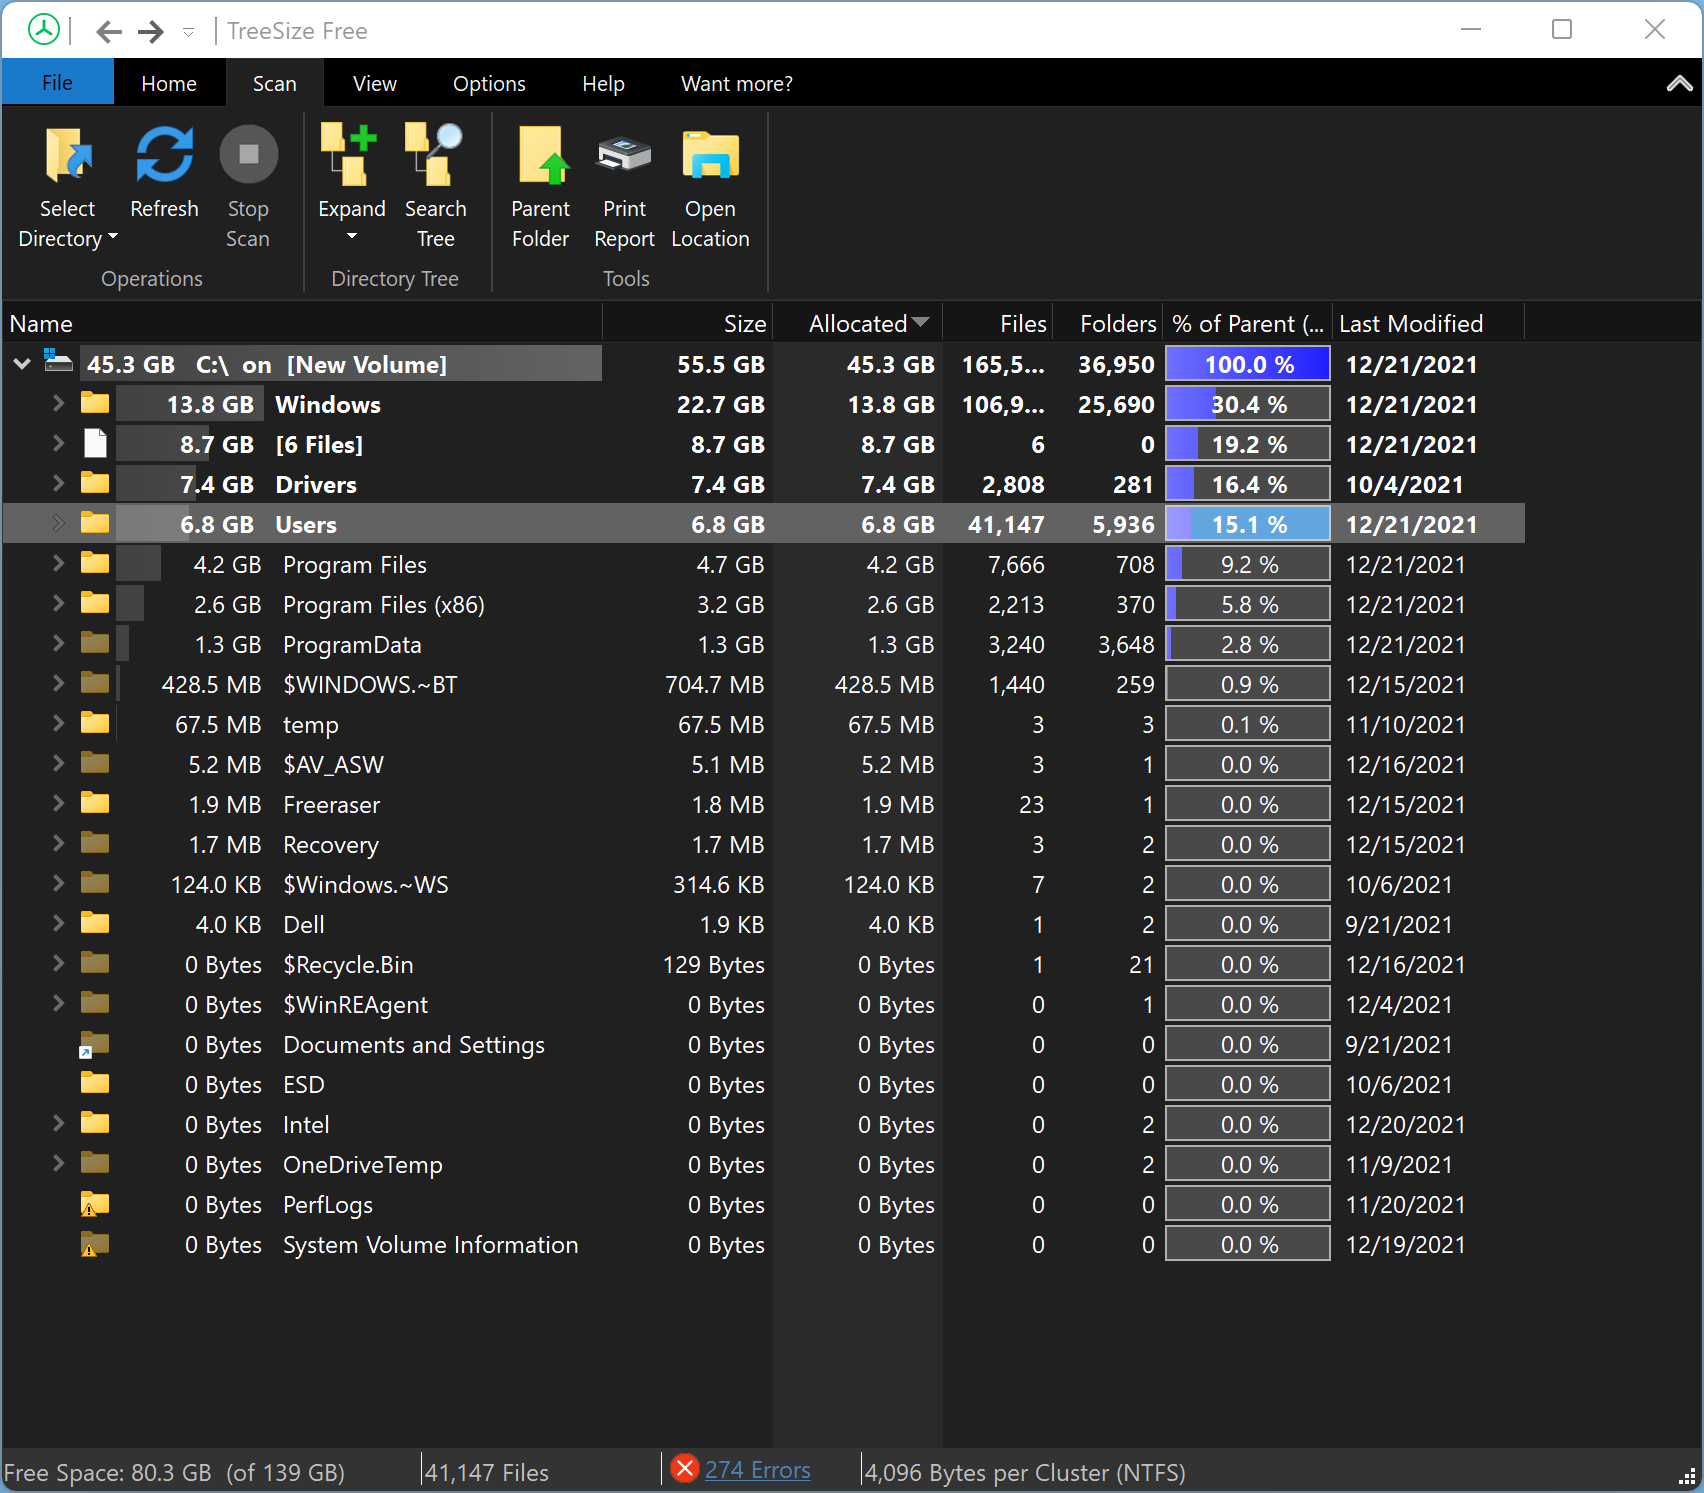1704x1493 pixels.
Task: Open the 274 Errors link
Action: click(x=758, y=1470)
